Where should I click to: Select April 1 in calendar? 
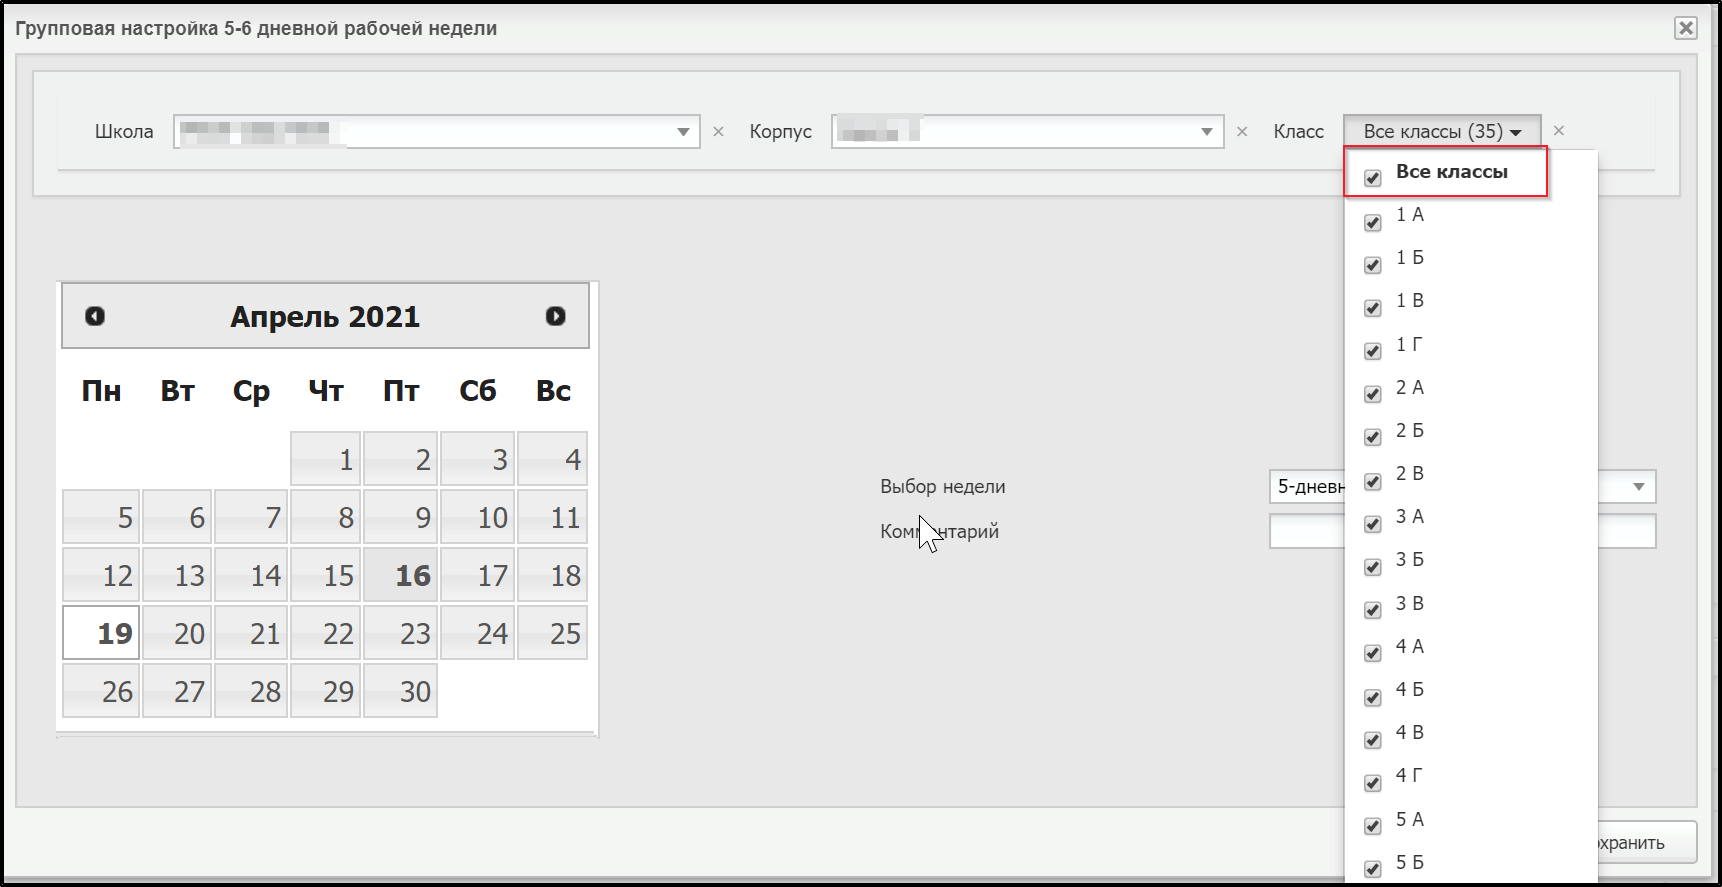click(x=326, y=459)
